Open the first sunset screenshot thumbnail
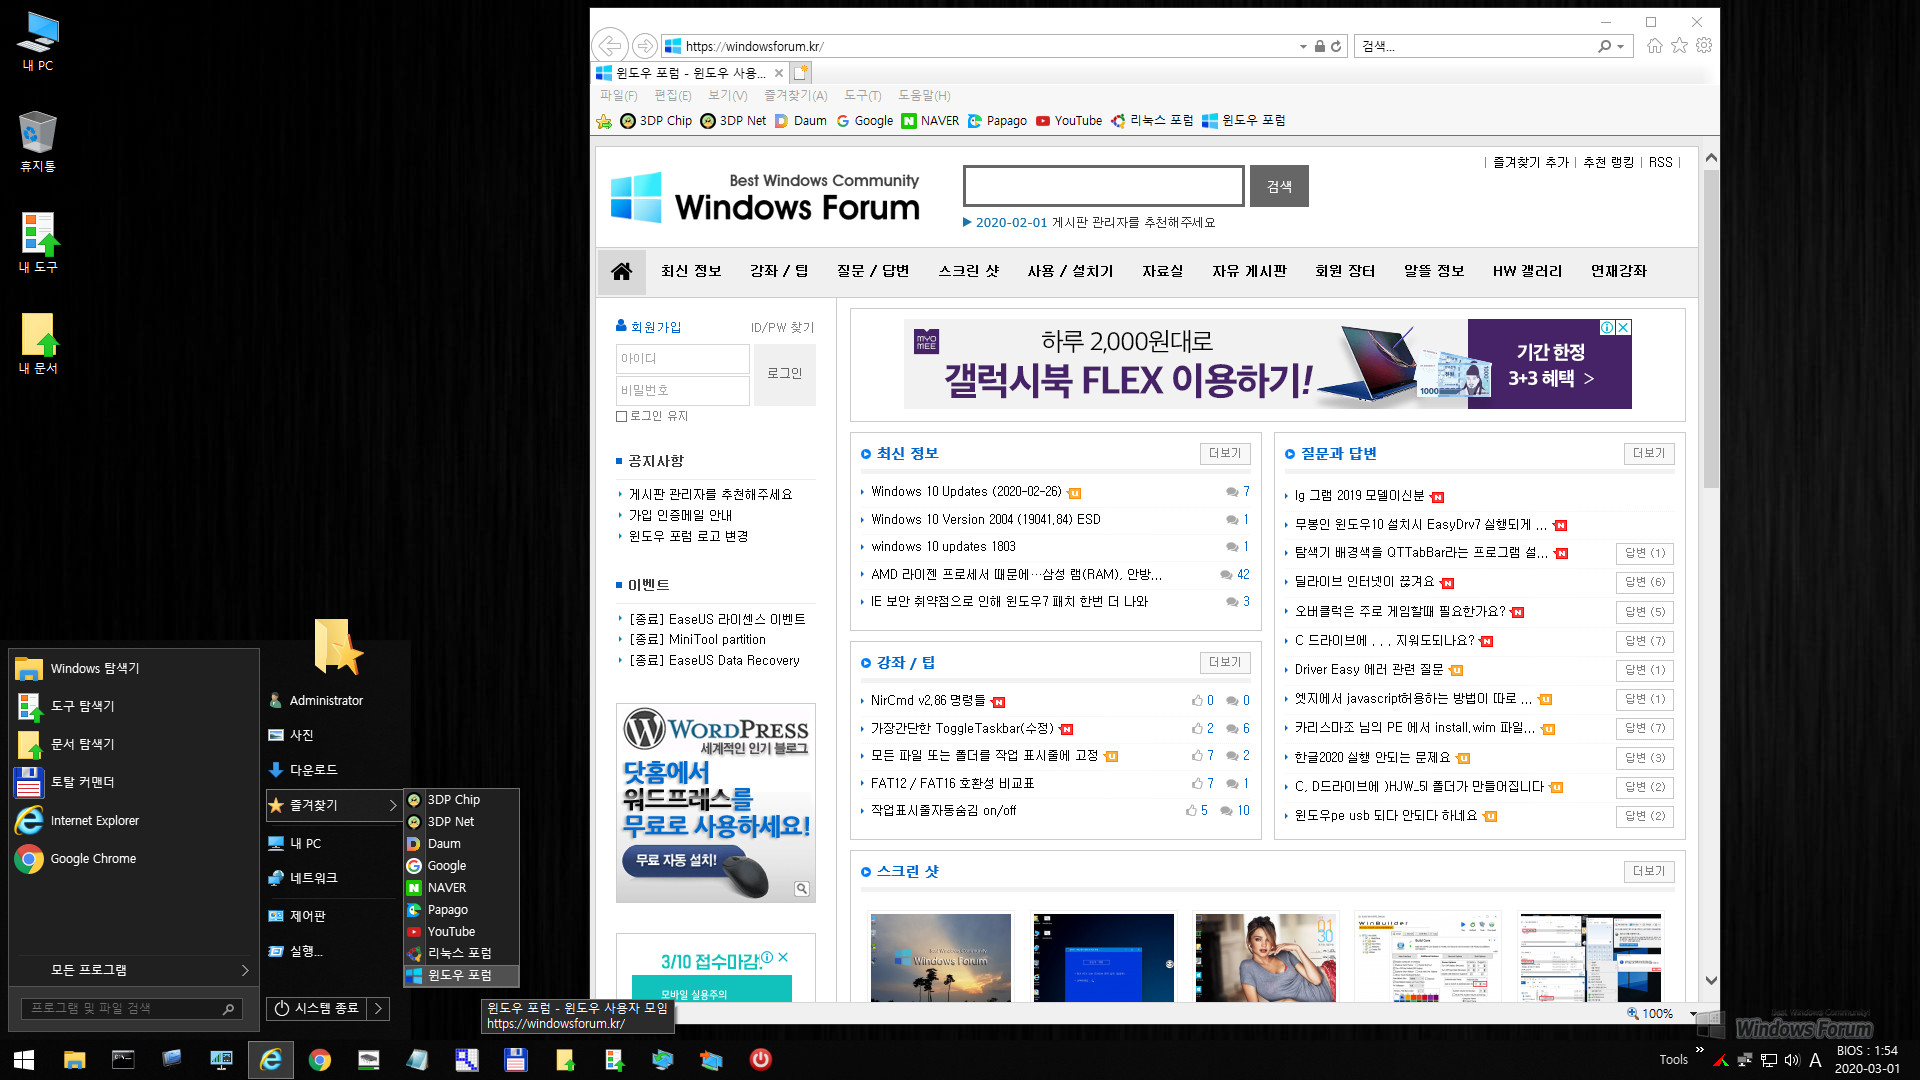 click(x=940, y=957)
